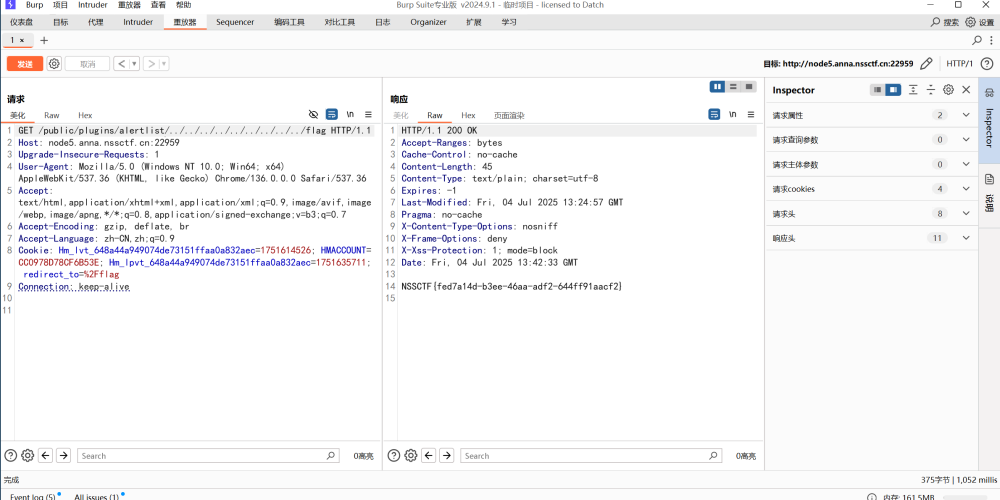Edit target with the pencil icon
This screenshot has width=1000, height=500.
tap(927, 64)
